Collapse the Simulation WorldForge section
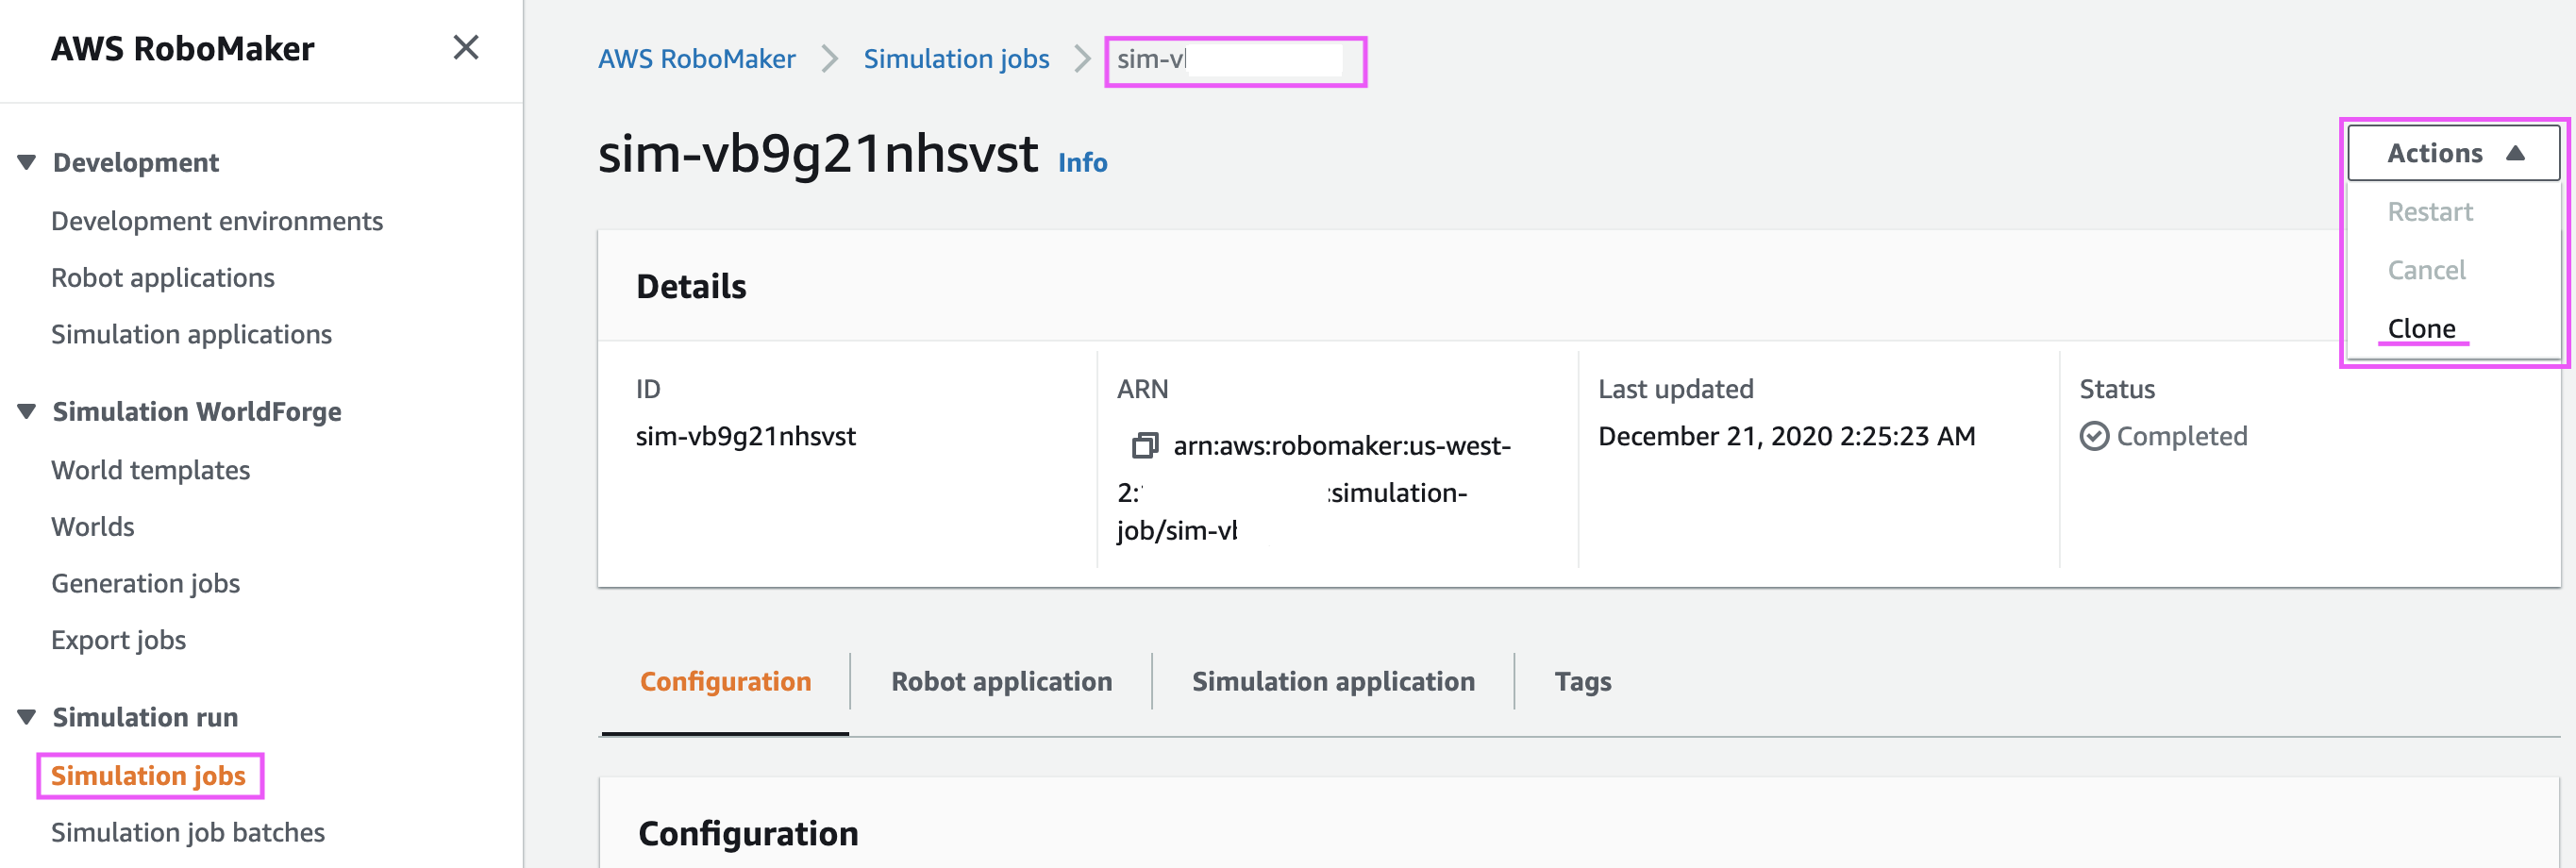Viewport: 2576px width, 868px height. click(25, 410)
